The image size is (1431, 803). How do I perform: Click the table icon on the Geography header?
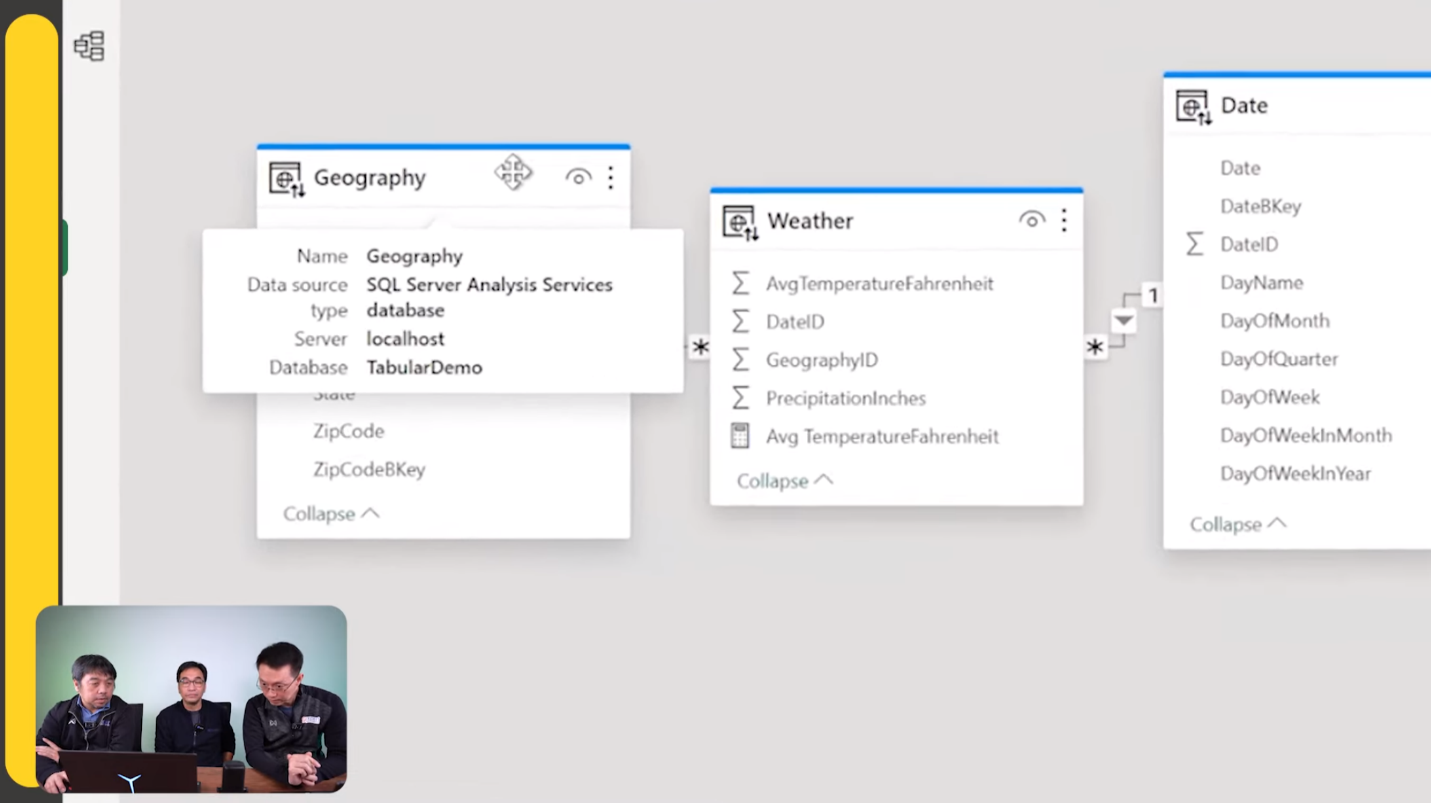tap(284, 176)
